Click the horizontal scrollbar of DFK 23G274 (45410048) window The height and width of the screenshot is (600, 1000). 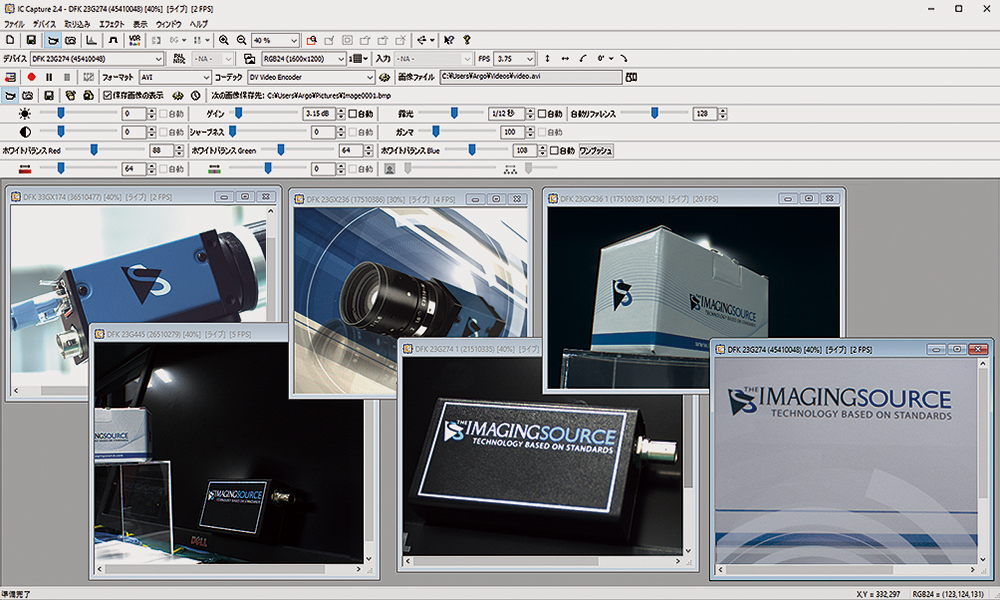pyautogui.click(x=845, y=569)
